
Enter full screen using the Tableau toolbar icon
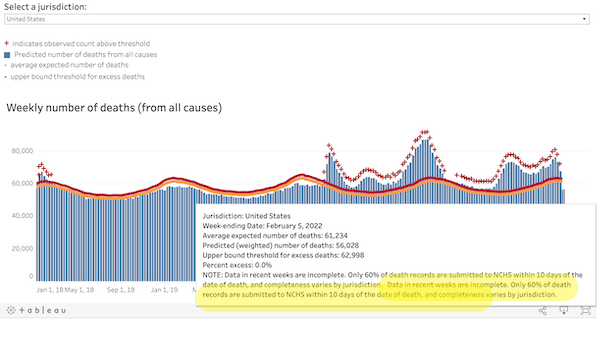[x=585, y=310]
